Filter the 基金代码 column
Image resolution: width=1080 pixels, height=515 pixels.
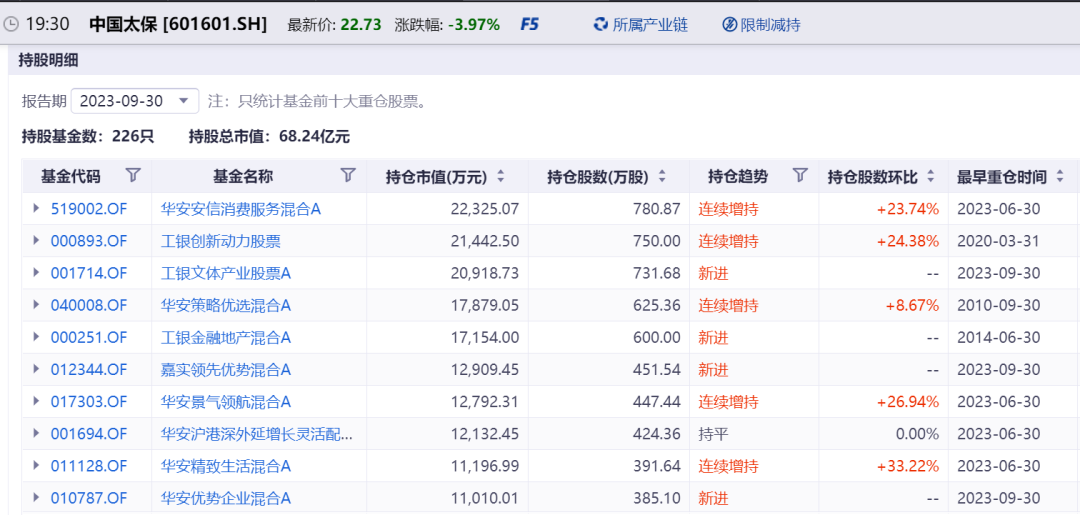tap(134, 176)
